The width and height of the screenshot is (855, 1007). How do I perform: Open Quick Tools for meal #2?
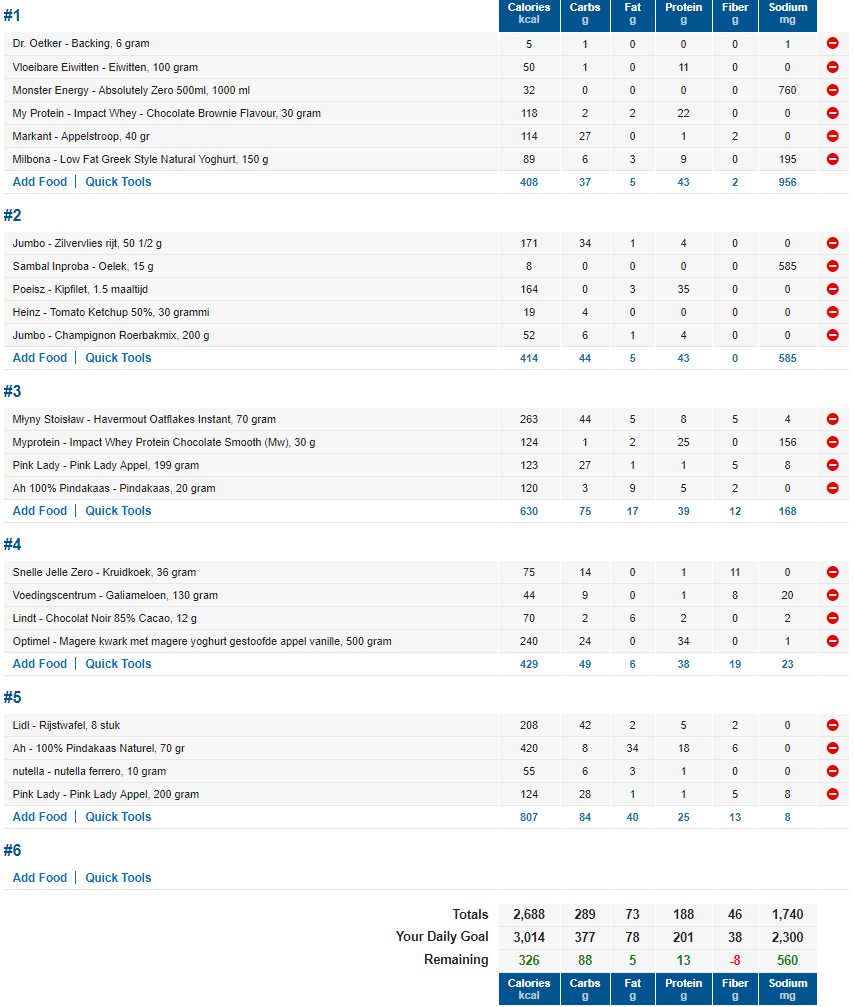tap(118, 358)
